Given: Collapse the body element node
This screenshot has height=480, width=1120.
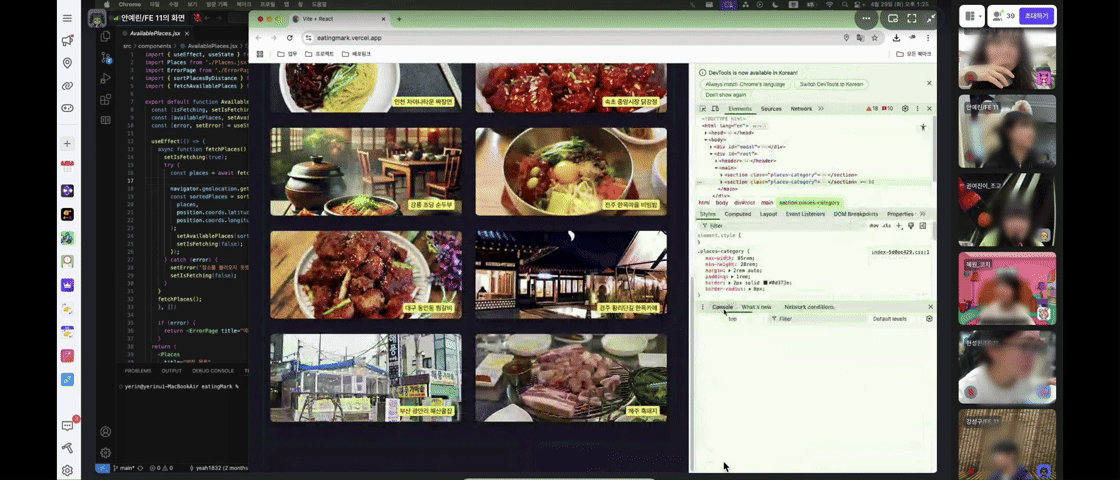Looking at the screenshot, I should point(706,139).
